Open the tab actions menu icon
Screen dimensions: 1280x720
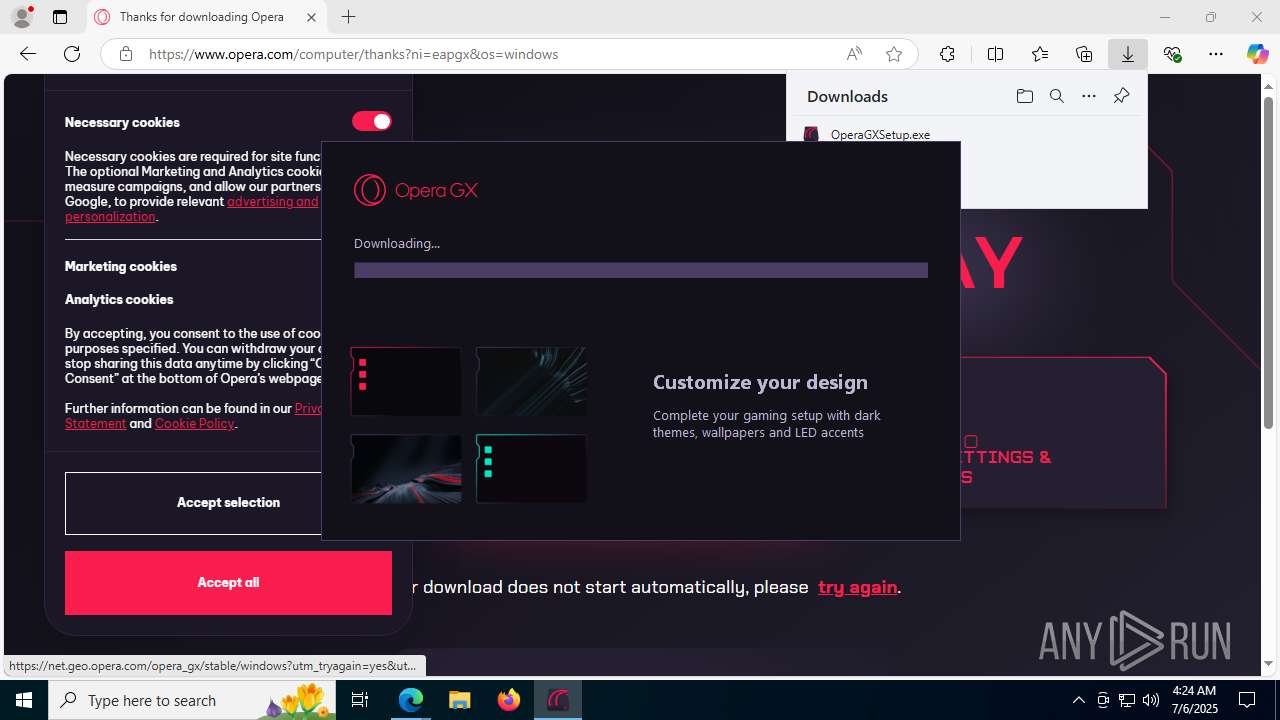[60, 17]
